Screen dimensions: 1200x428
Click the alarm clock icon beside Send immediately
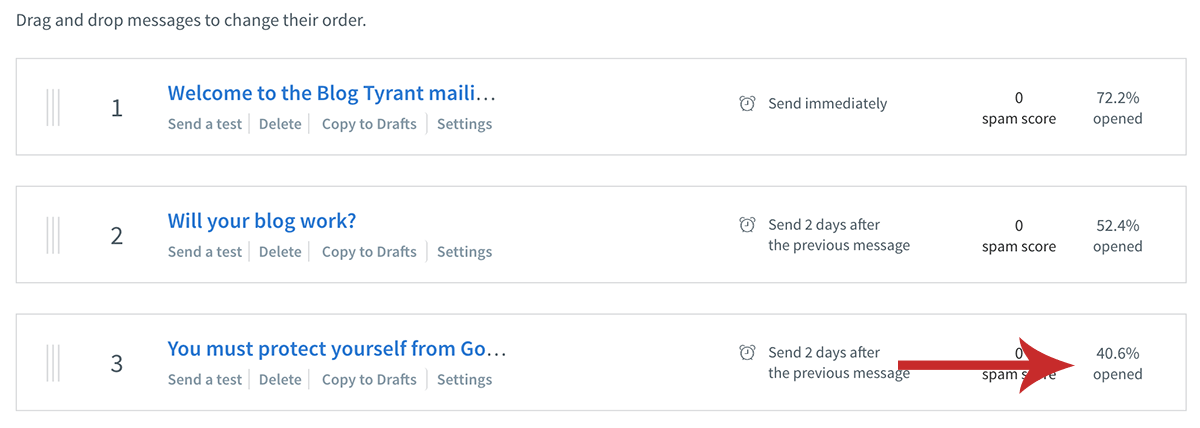point(747,104)
